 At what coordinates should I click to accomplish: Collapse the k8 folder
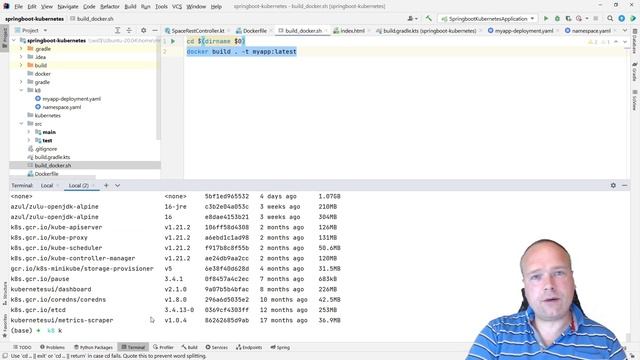[21, 90]
